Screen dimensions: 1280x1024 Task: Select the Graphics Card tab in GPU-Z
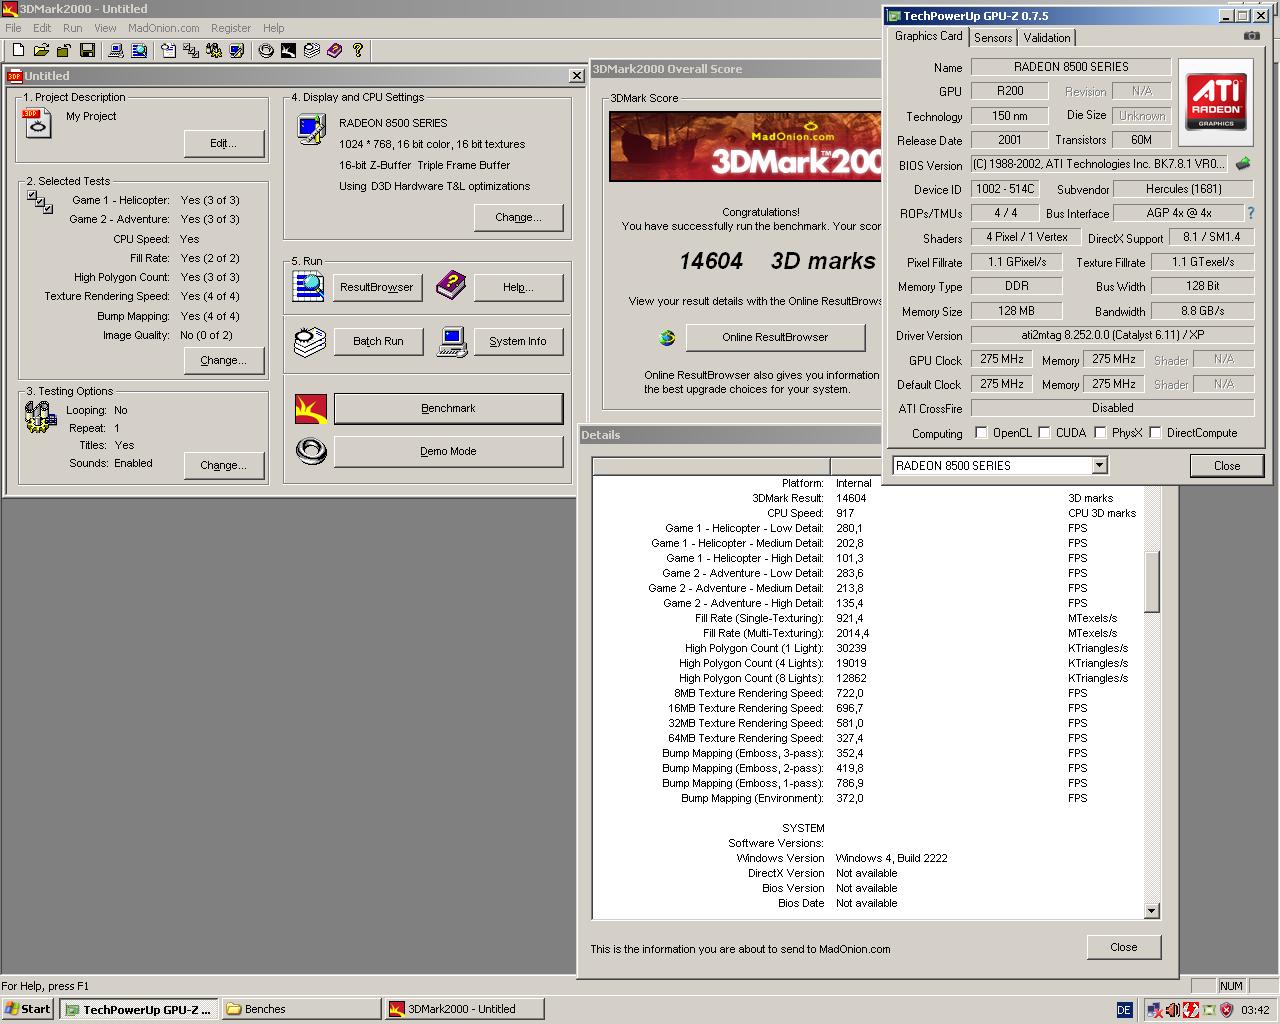[929, 36]
